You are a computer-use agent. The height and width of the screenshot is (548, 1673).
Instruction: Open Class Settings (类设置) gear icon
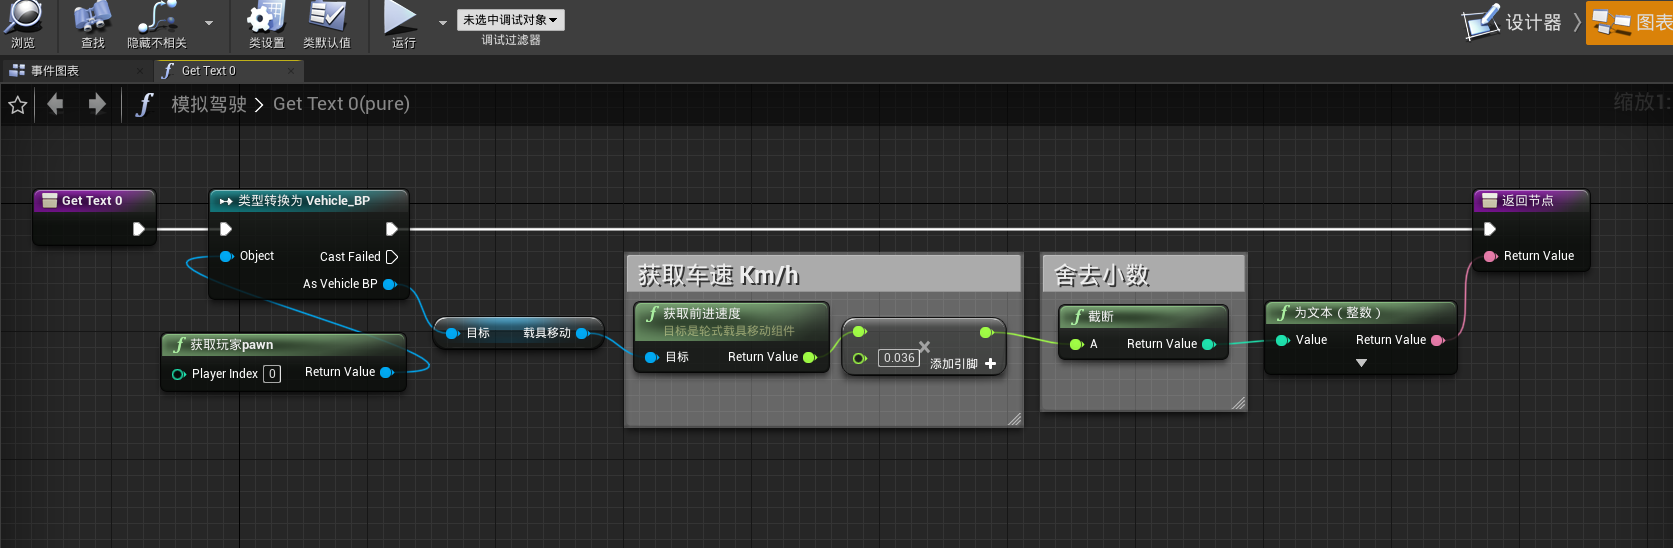266,16
